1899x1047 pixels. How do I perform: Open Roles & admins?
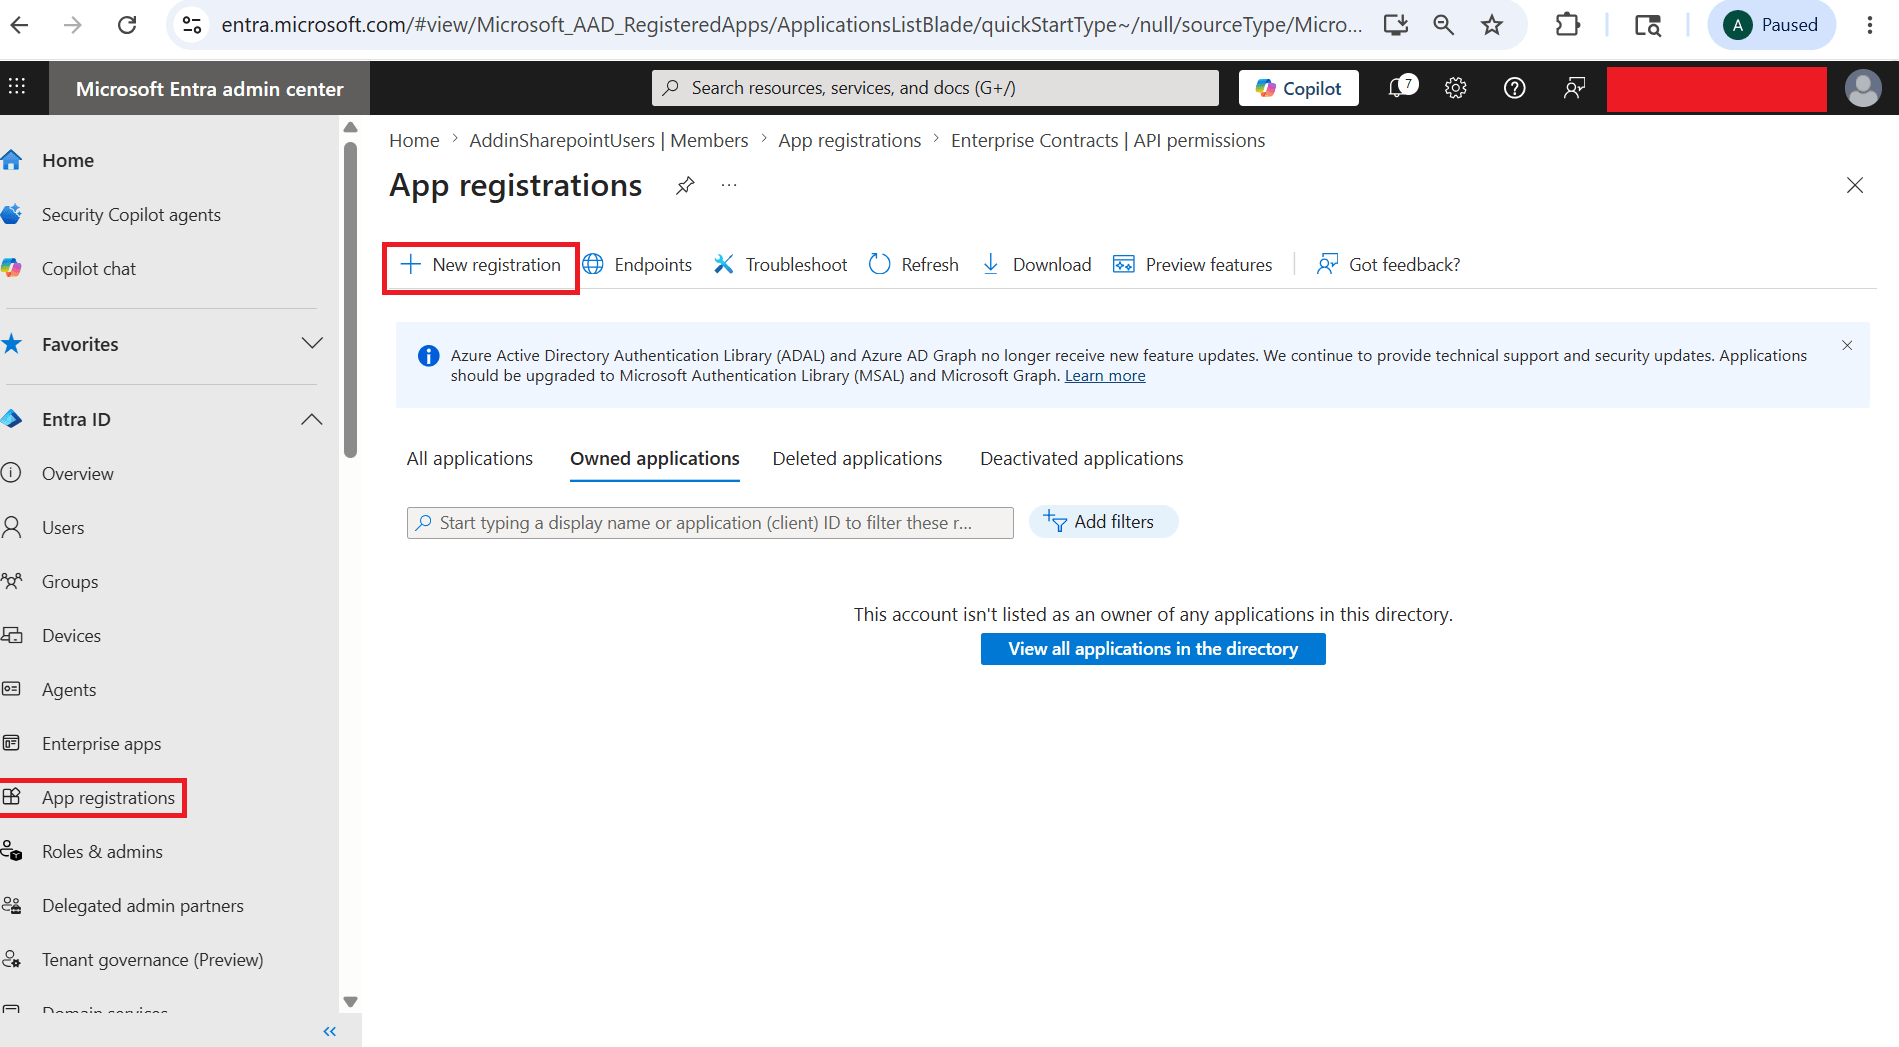point(102,852)
